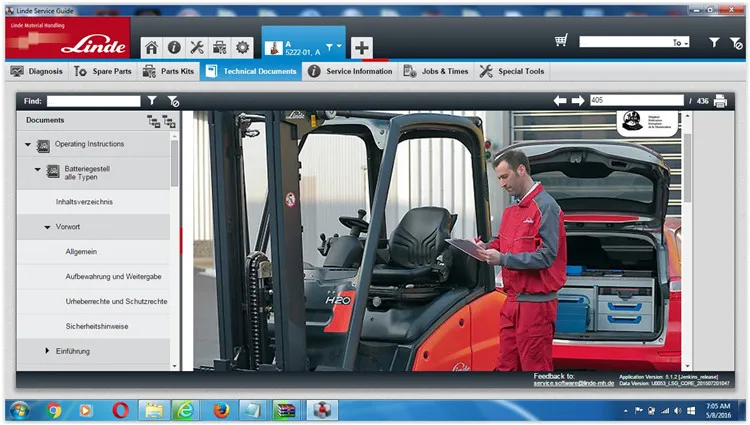
Task: Go to previous page with left arrow
Action: click(x=560, y=100)
